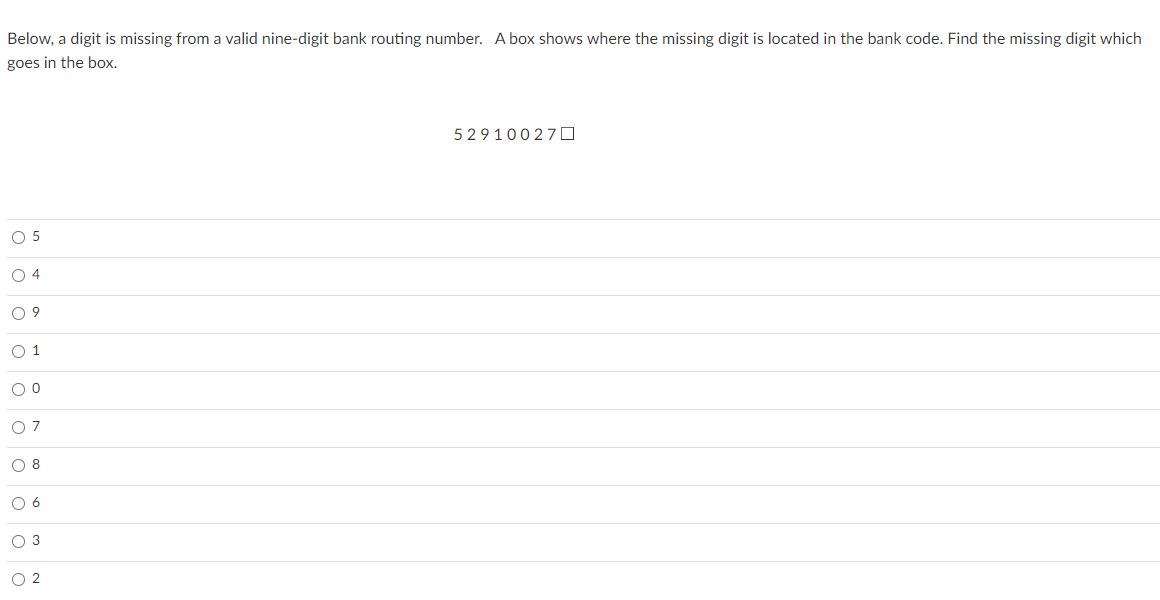Screen dimensions: 1160x600
Task: Select the radio button for answer 6
Action: click(19, 502)
